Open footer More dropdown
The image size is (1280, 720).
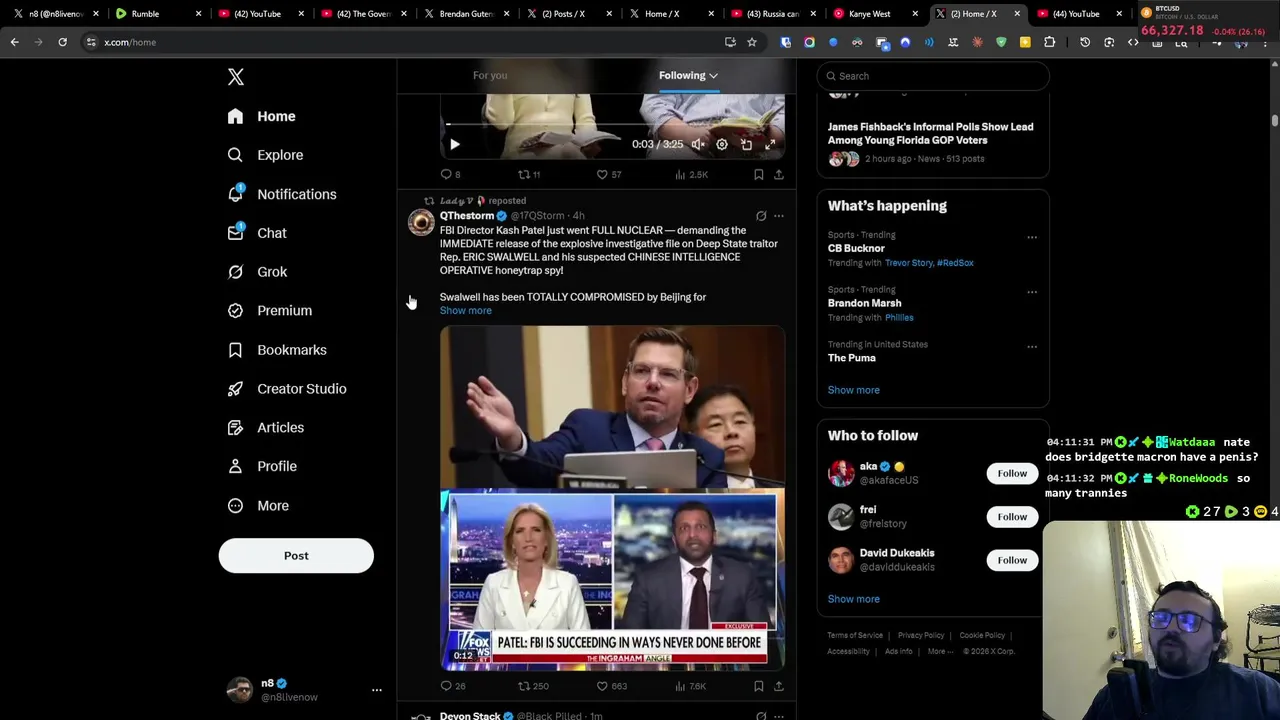tap(940, 651)
